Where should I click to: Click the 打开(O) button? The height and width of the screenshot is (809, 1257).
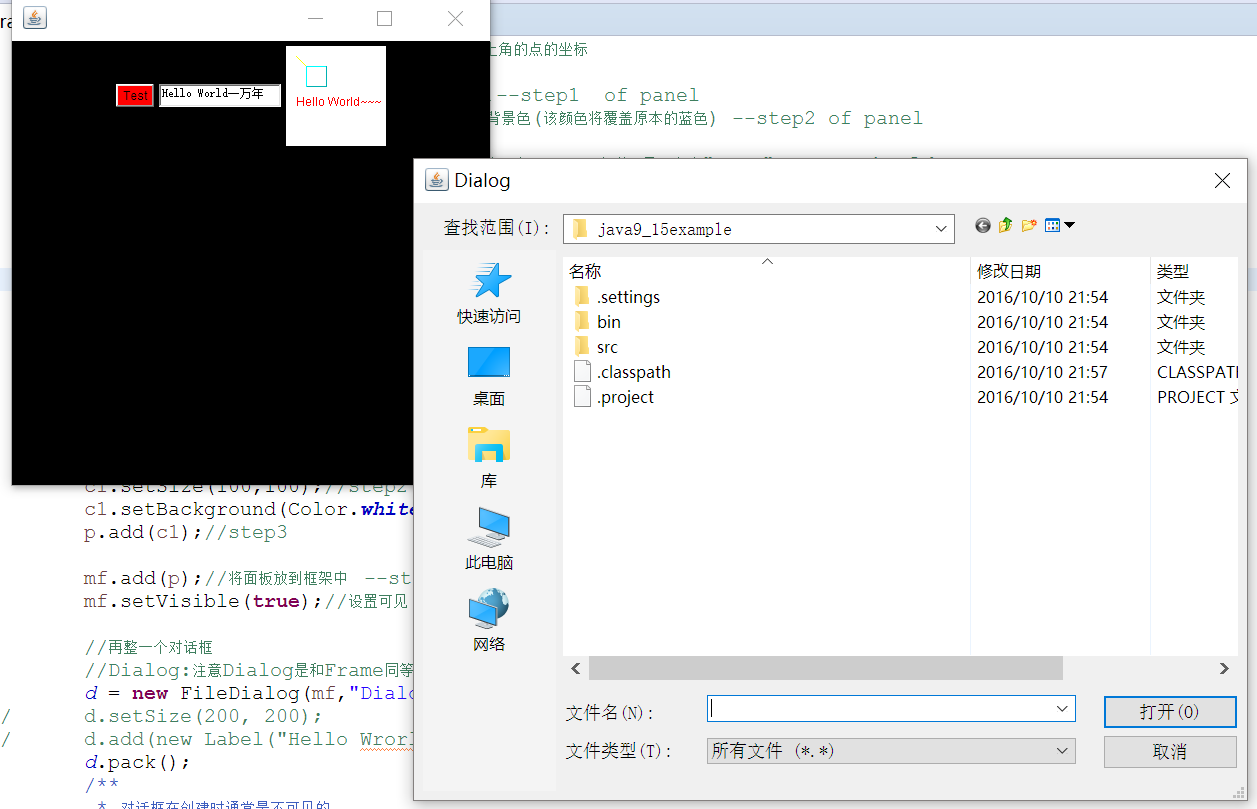coord(1170,711)
